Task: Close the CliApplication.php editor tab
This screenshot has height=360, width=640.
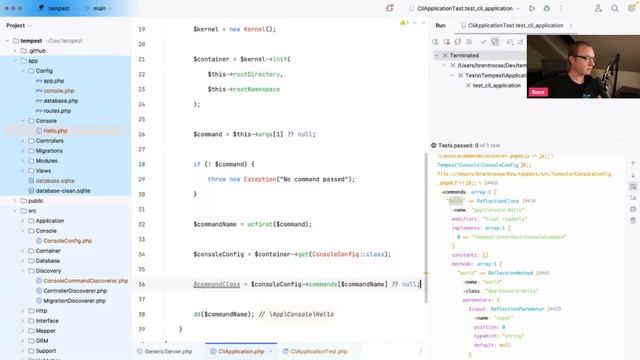Action: (271, 351)
